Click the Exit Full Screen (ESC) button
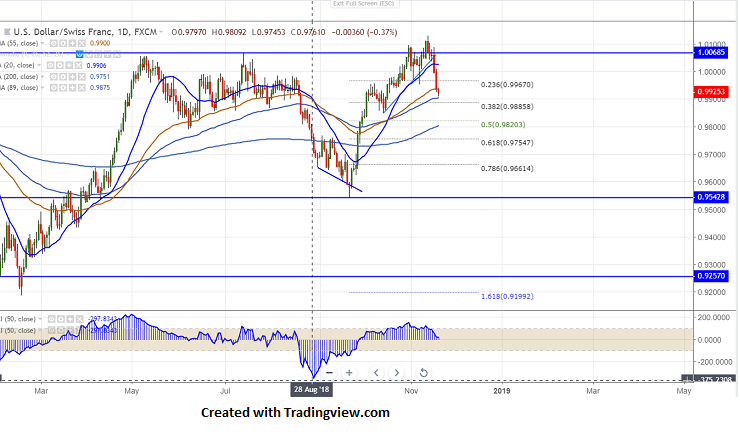This screenshot has height=436, width=740. tap(363, 4)
